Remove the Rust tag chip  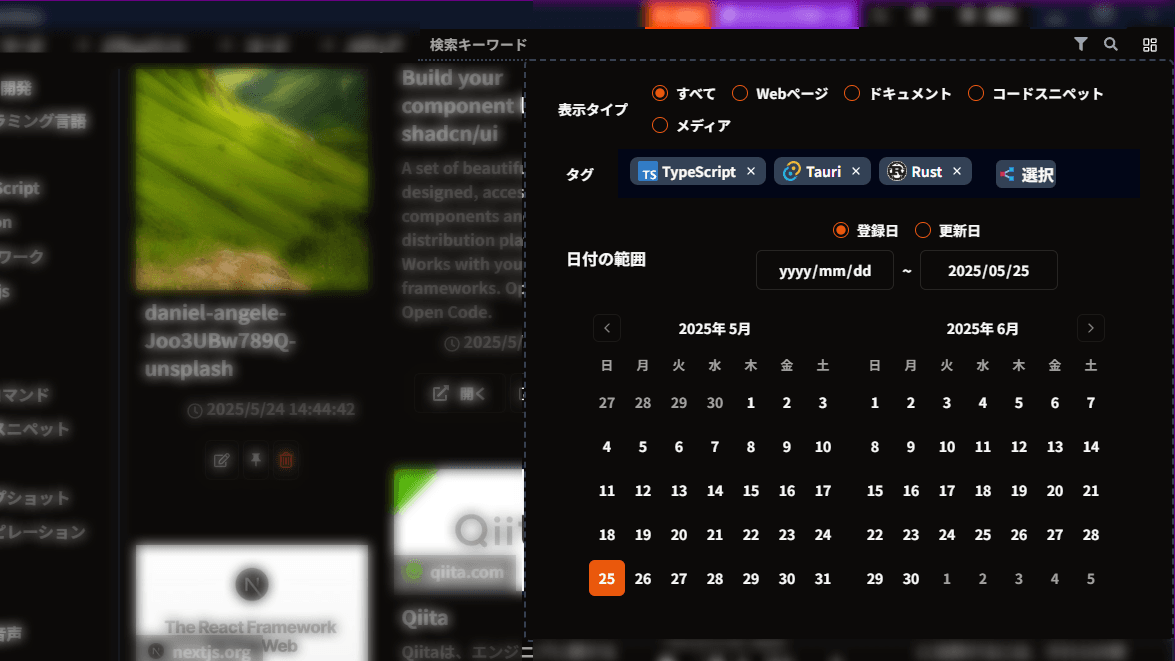tap(957, 172)
